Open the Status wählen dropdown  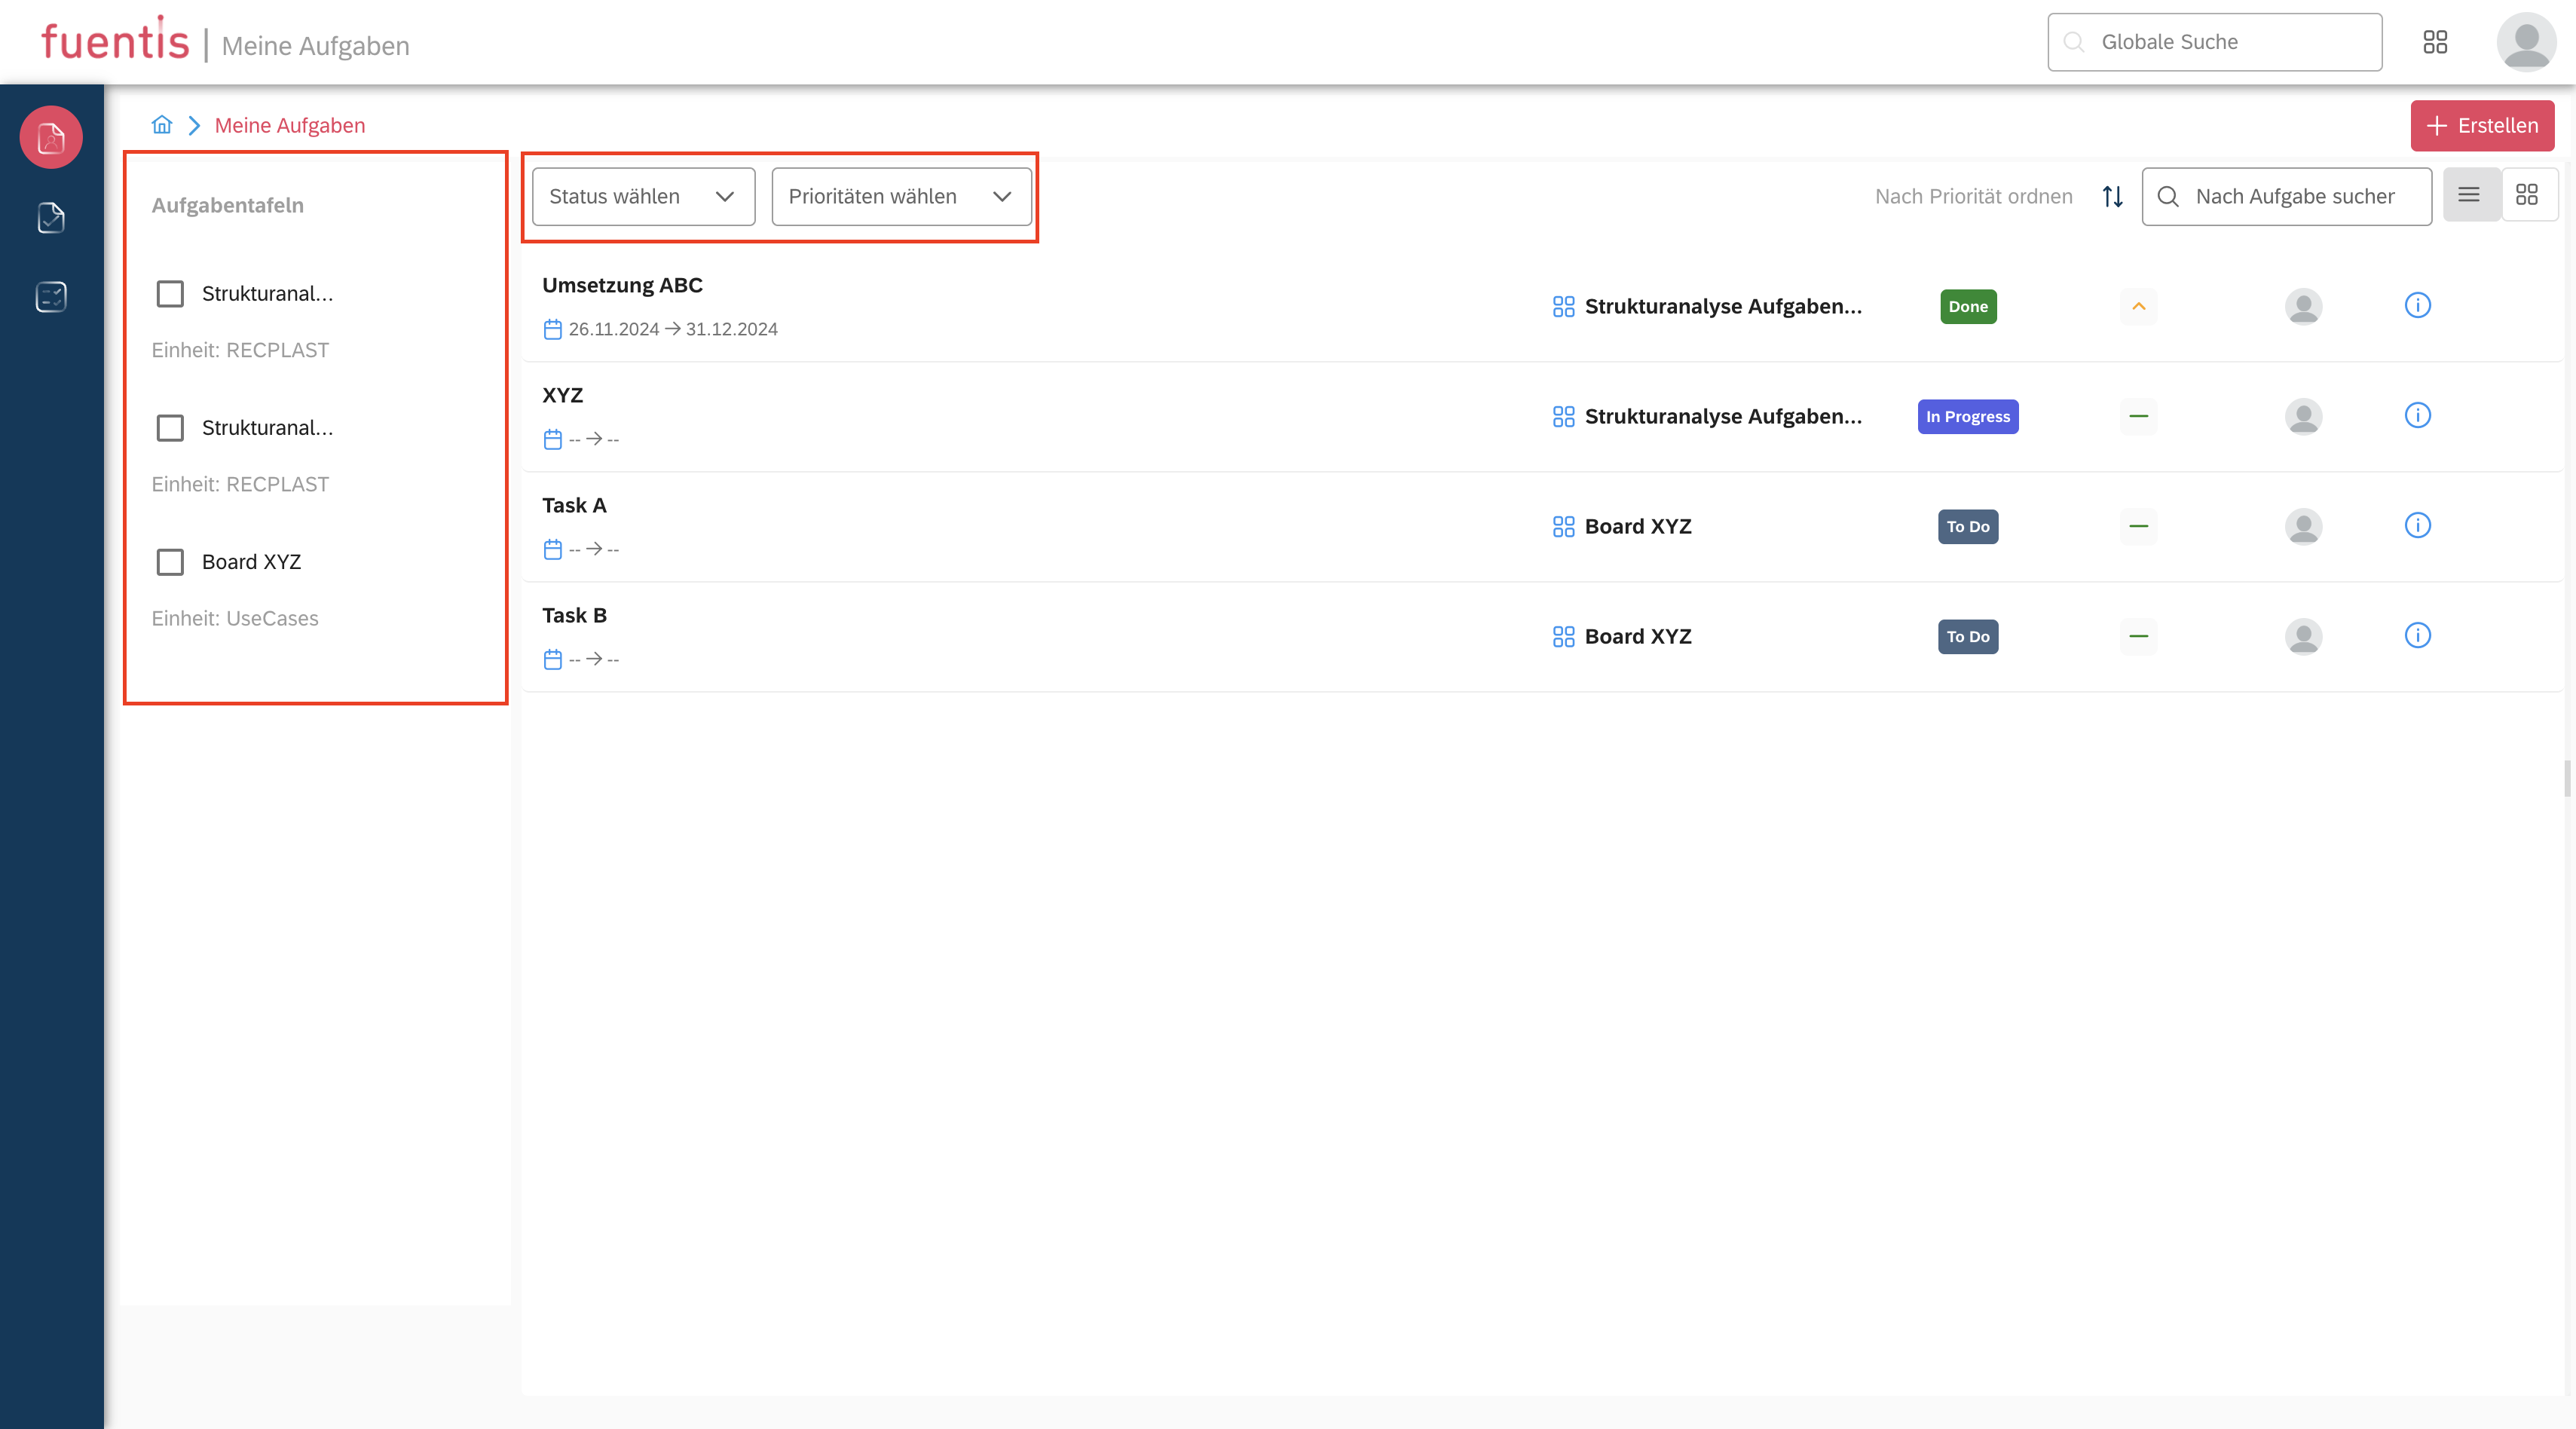[x=643, y=196]
